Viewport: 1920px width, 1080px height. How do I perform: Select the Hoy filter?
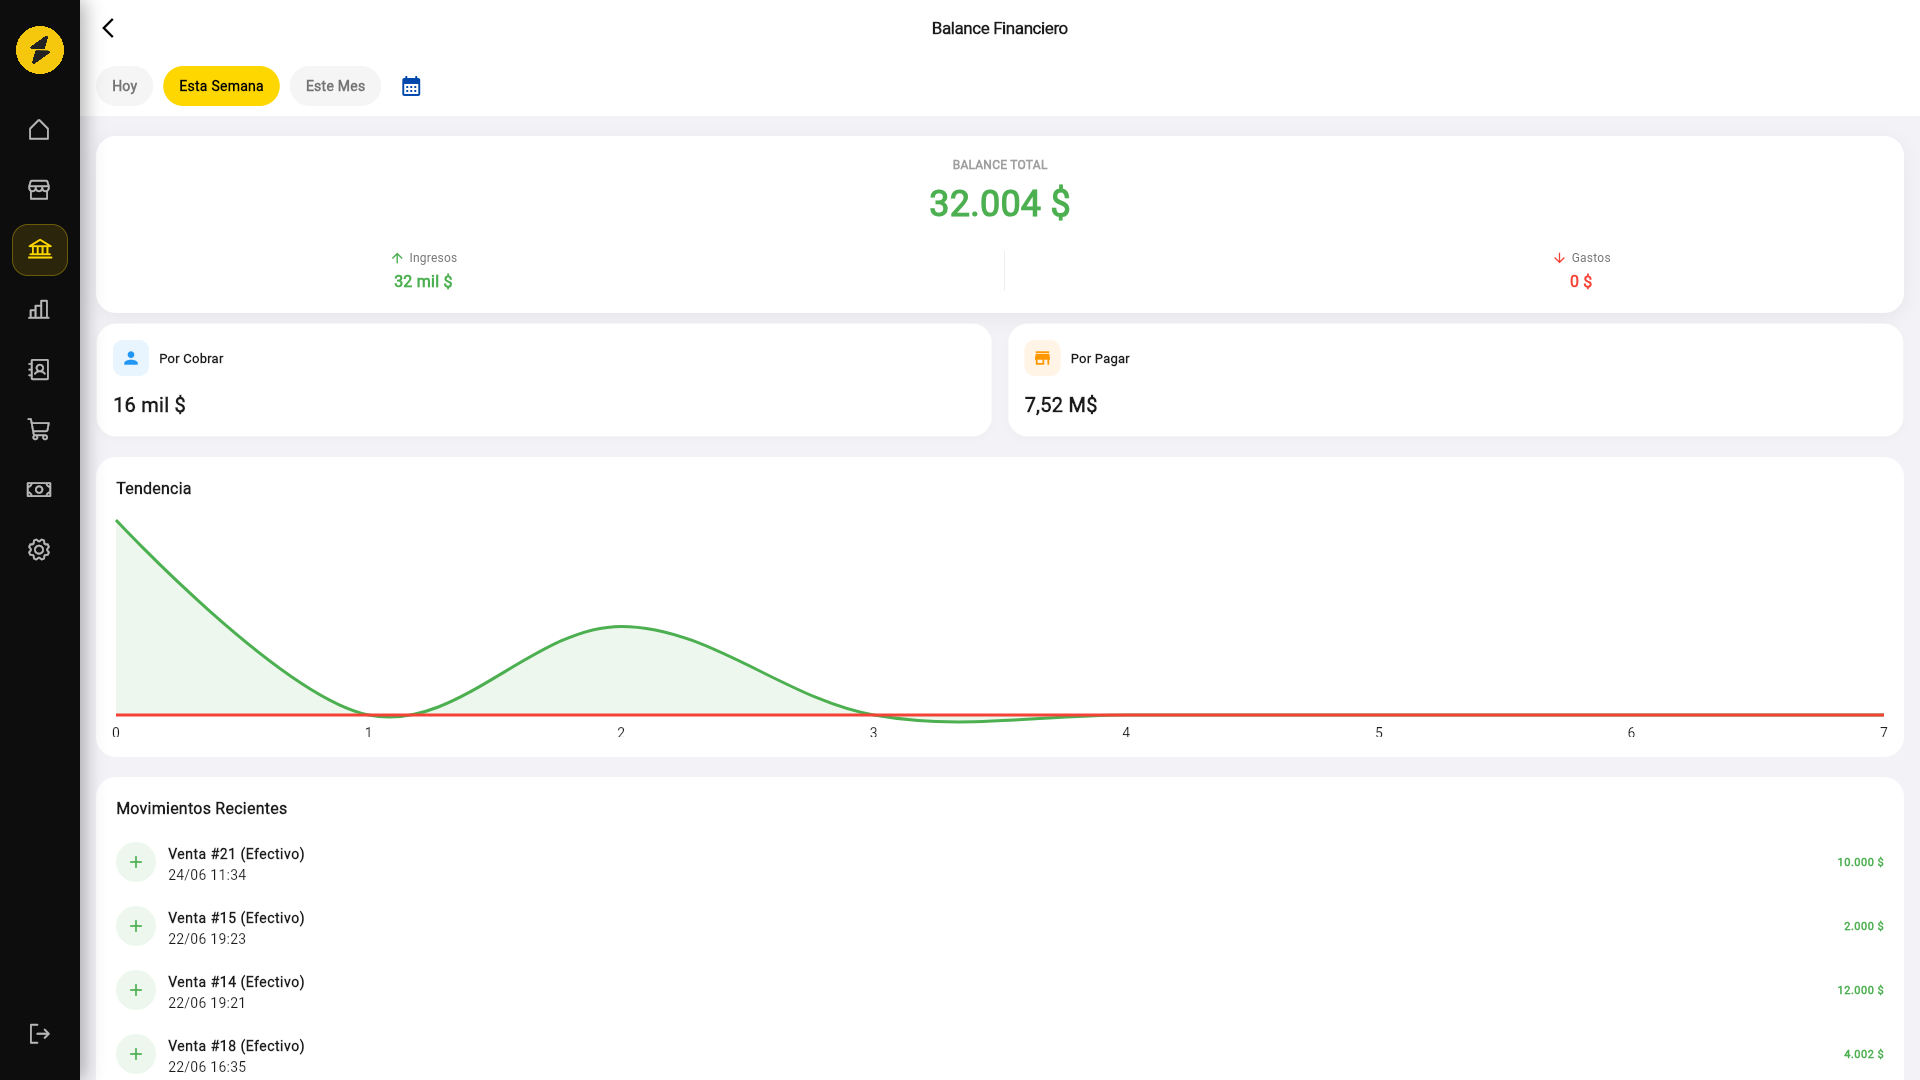coord(124,86)
